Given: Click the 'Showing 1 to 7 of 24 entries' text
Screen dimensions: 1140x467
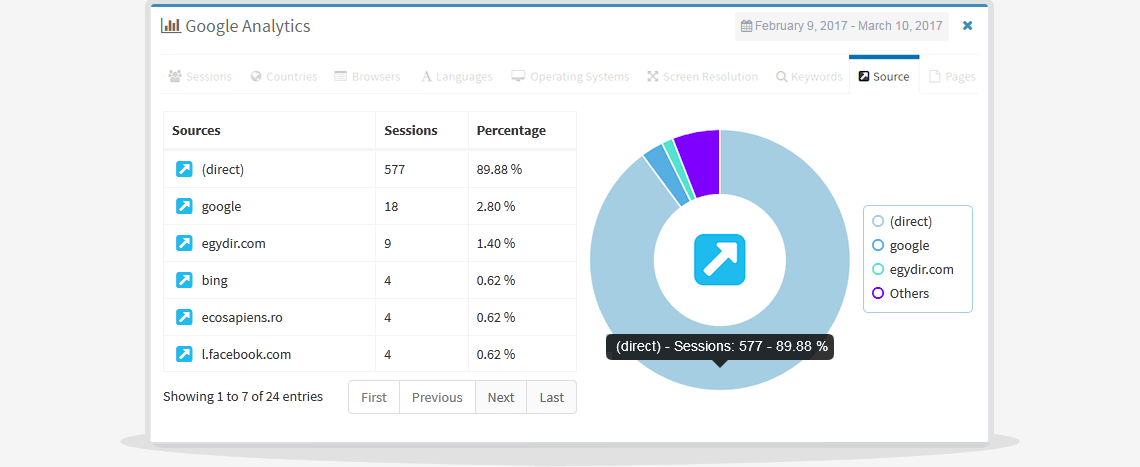Looking at the screenshot, I should pos(243,396).
